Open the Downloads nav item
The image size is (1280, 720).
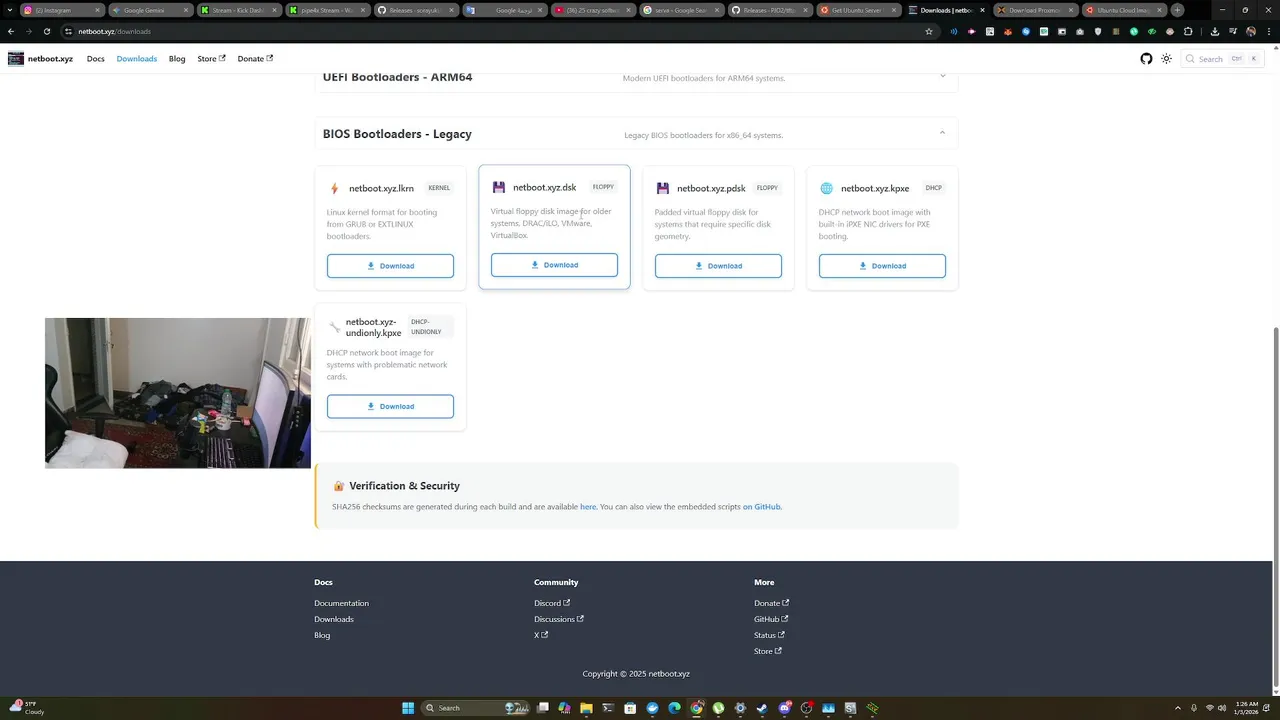click(x=136, y=59)
